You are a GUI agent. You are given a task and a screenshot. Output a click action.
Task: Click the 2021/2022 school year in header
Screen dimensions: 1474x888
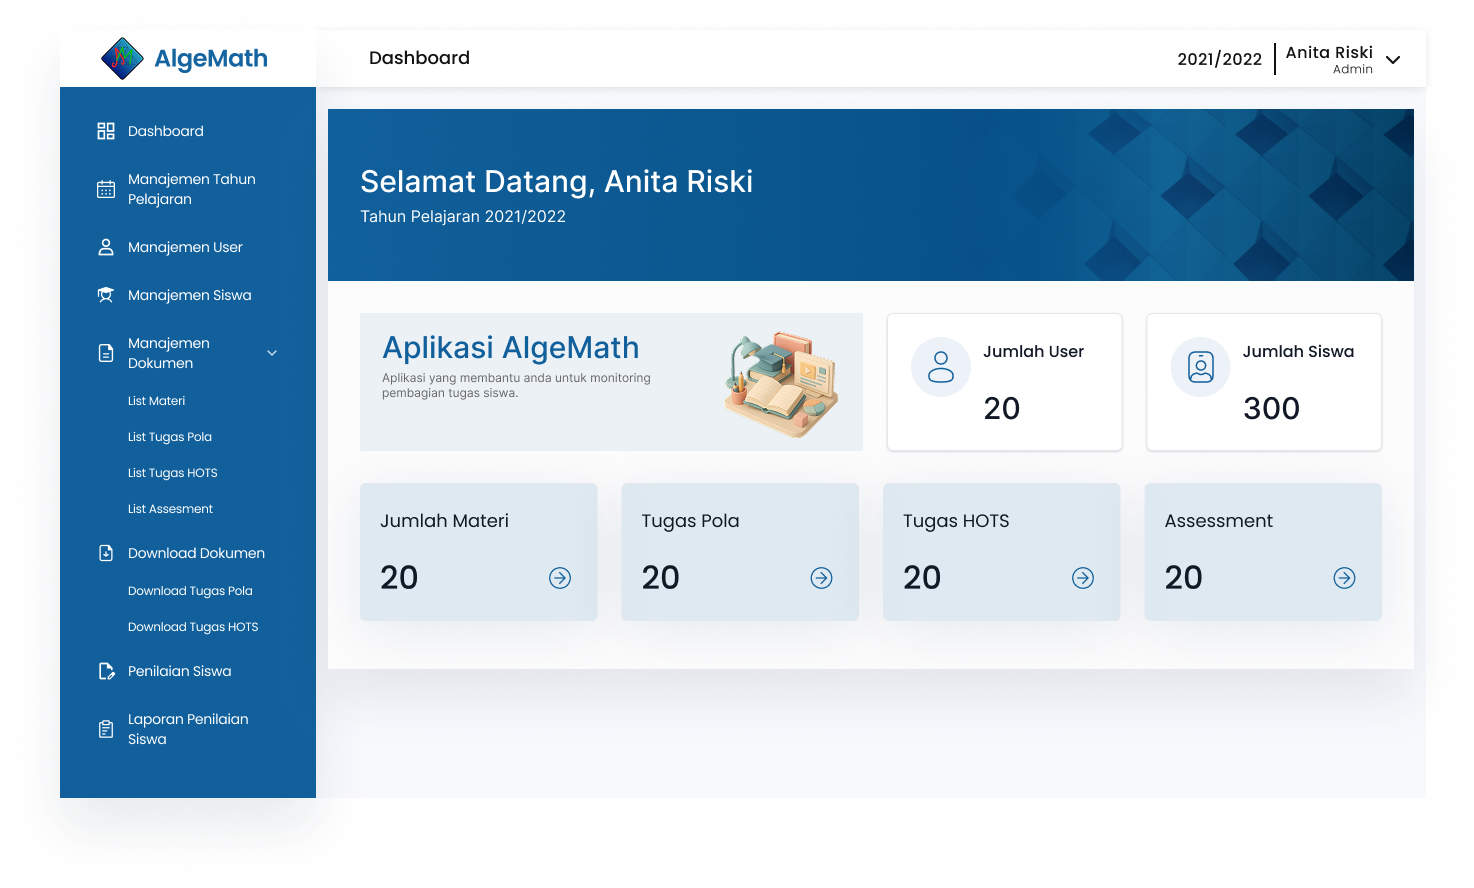(1220, 59)
